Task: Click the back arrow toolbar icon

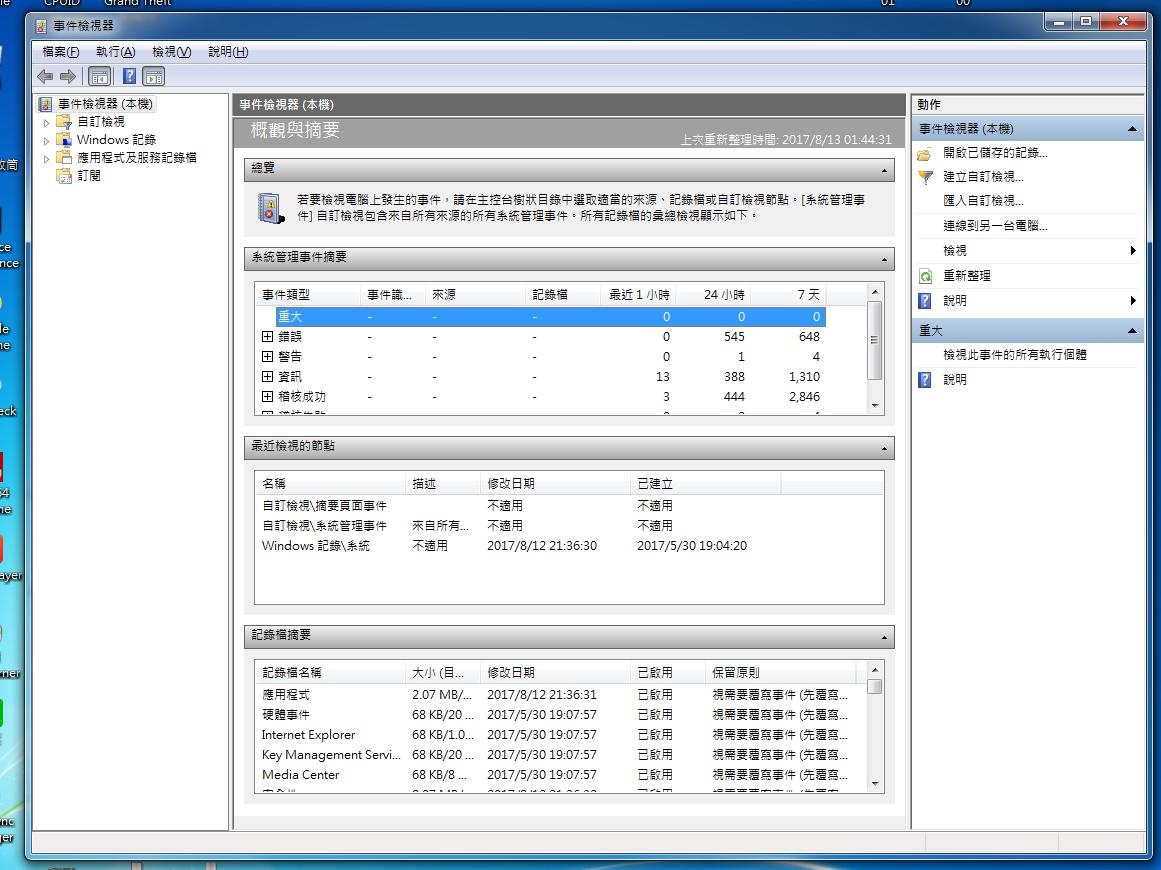Action: coord(45,76)
